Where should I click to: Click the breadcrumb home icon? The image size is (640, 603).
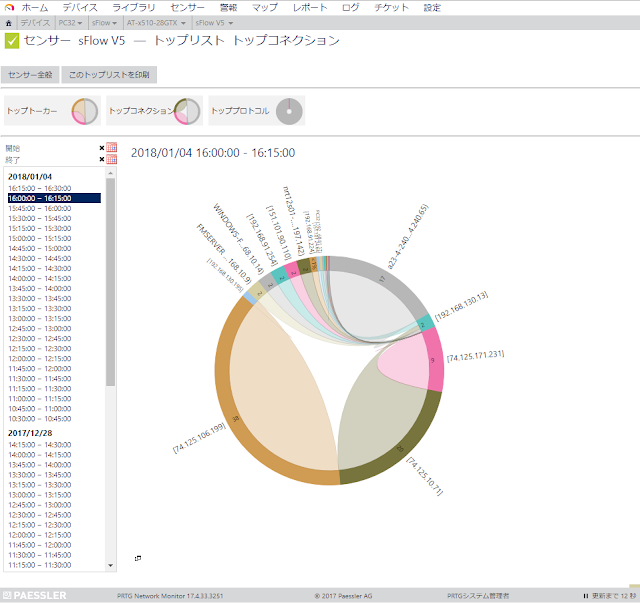tap(9, 23)
